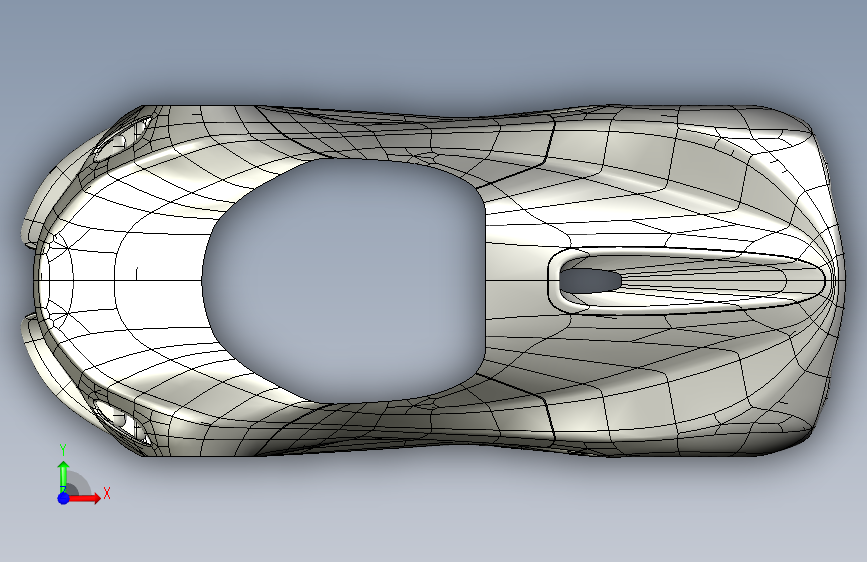
Task: Pick the small intake hole inside the scoop
Action: 590,280
